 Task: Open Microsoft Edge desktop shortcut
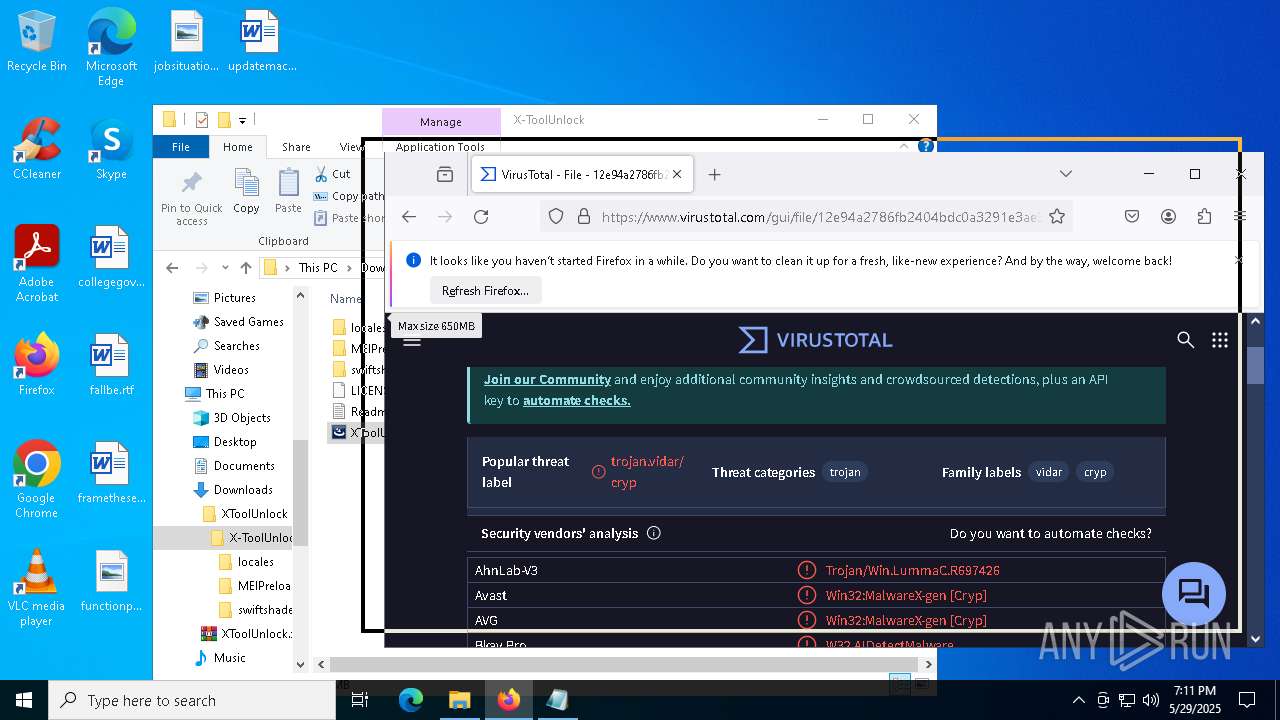[111, 48]
